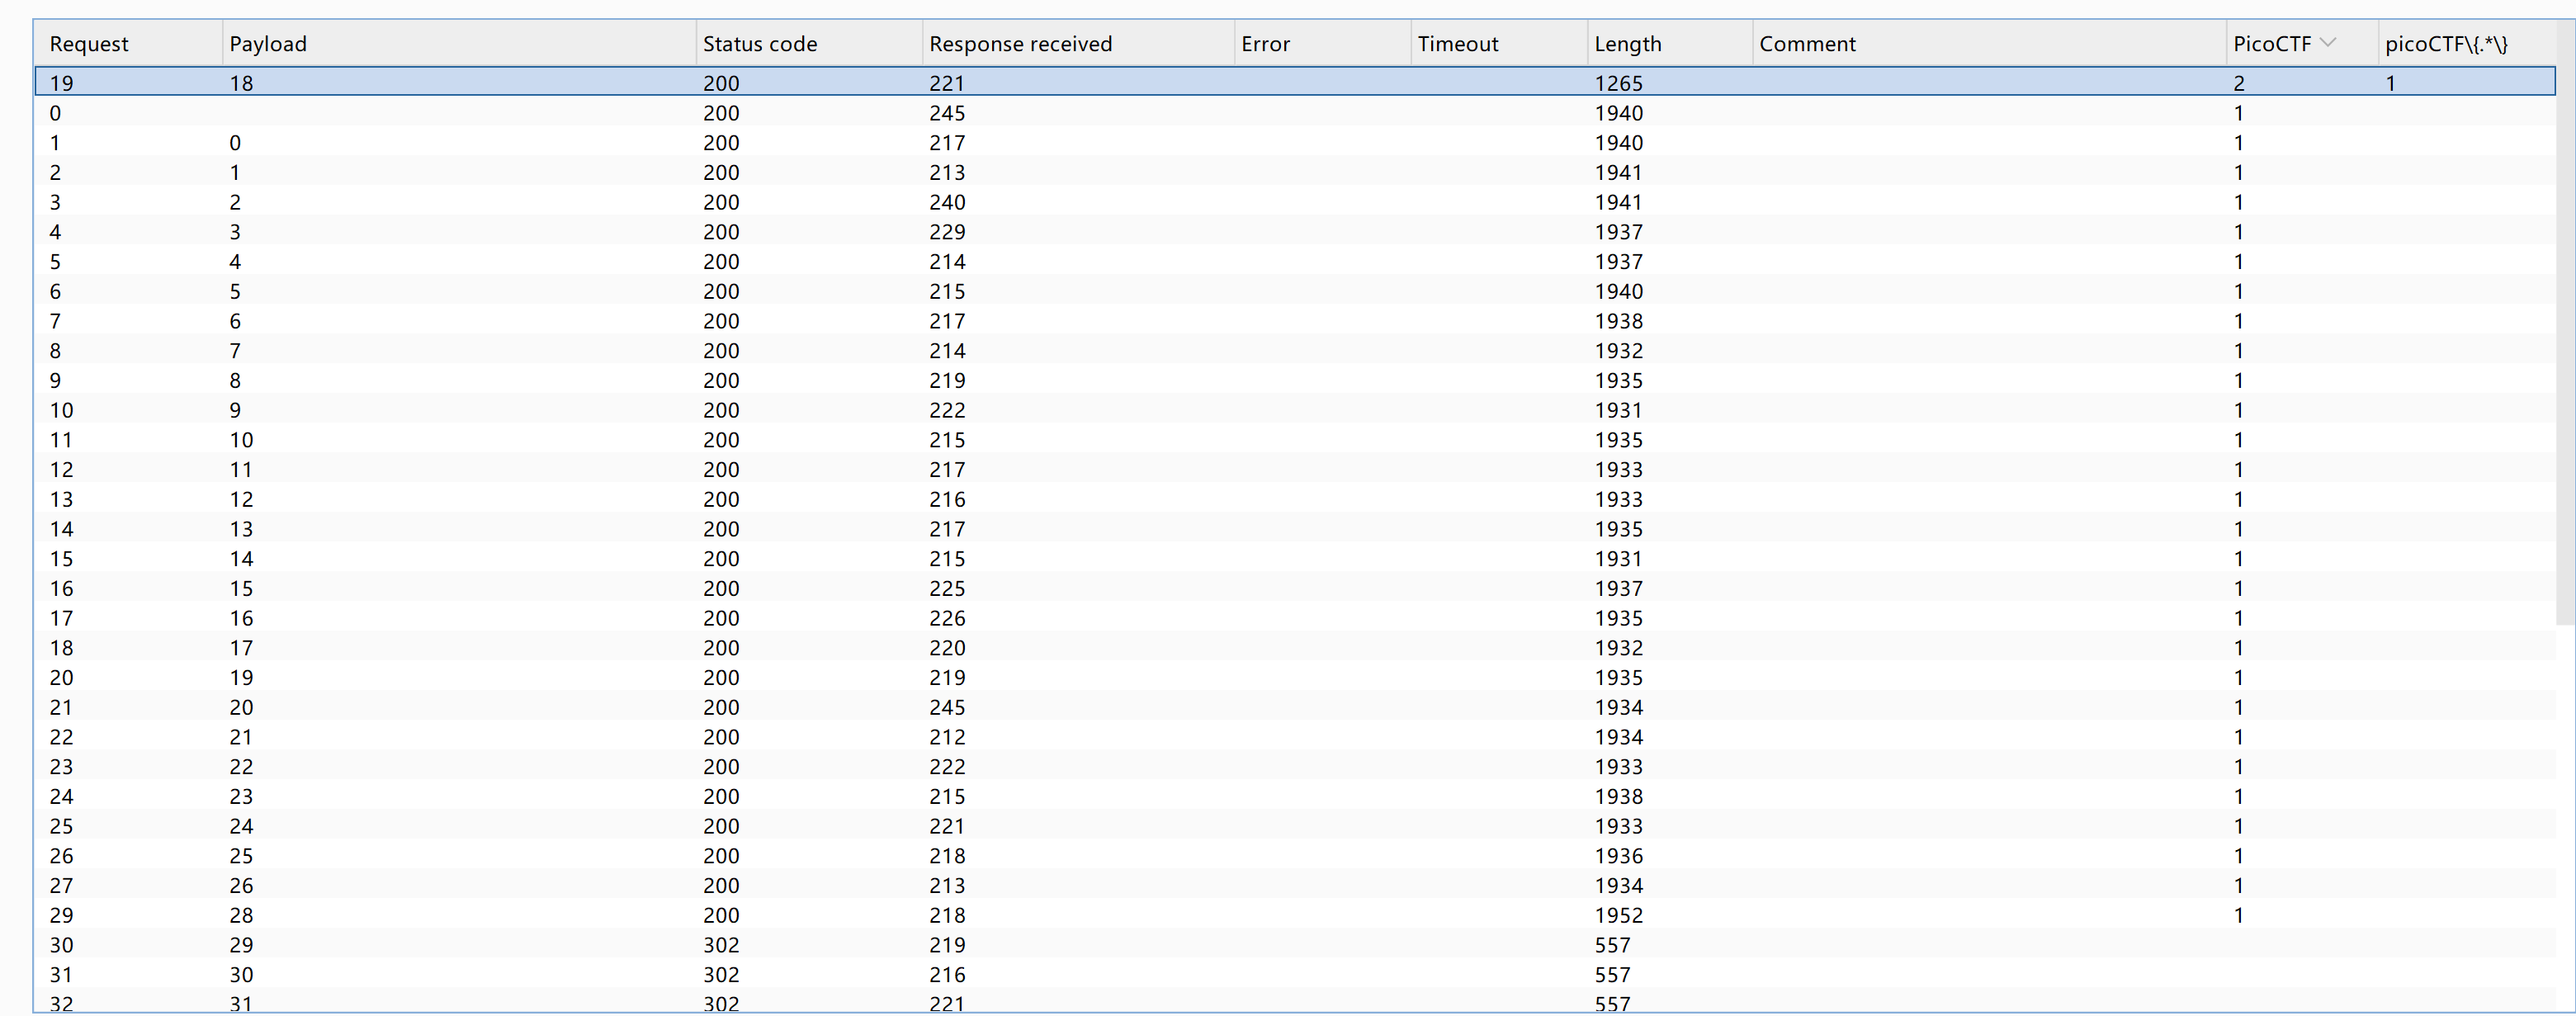Click the PicoCTF column header
Screen dimensions: 2576x1016
2302,44
